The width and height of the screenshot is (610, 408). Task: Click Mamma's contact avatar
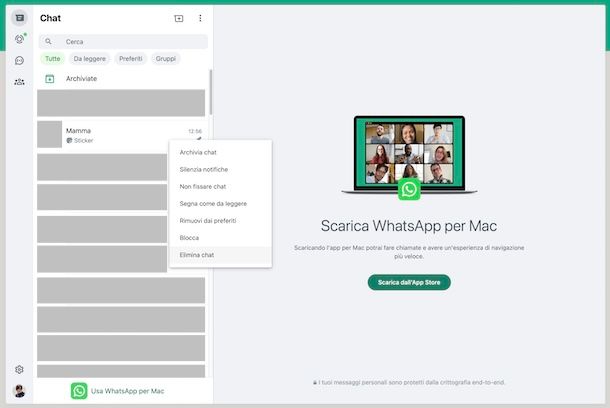tap(49, 135)
